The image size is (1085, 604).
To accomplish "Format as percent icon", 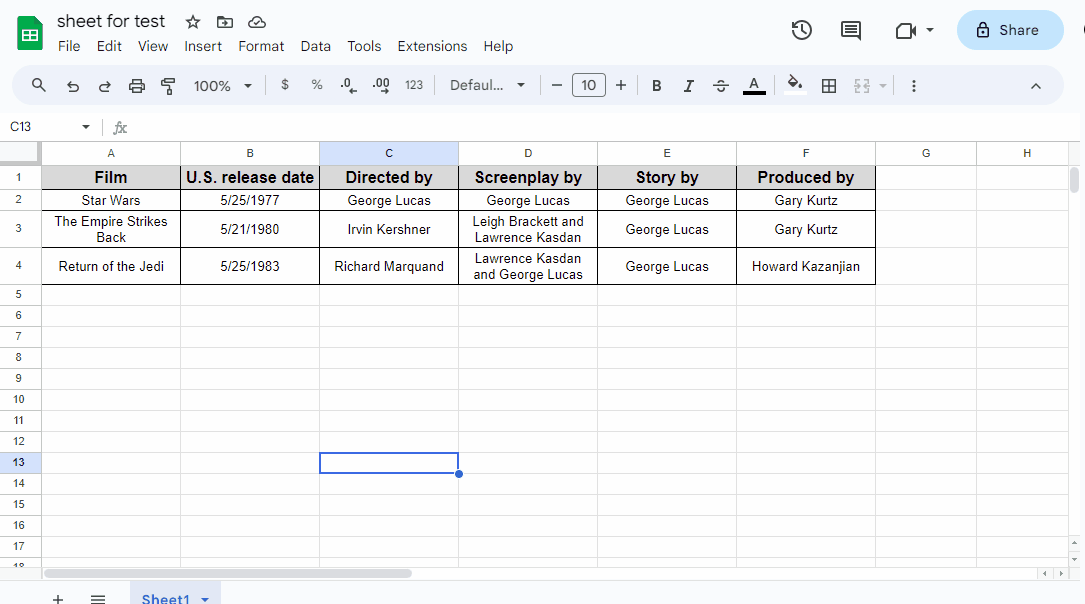I will tap(317, 85).
